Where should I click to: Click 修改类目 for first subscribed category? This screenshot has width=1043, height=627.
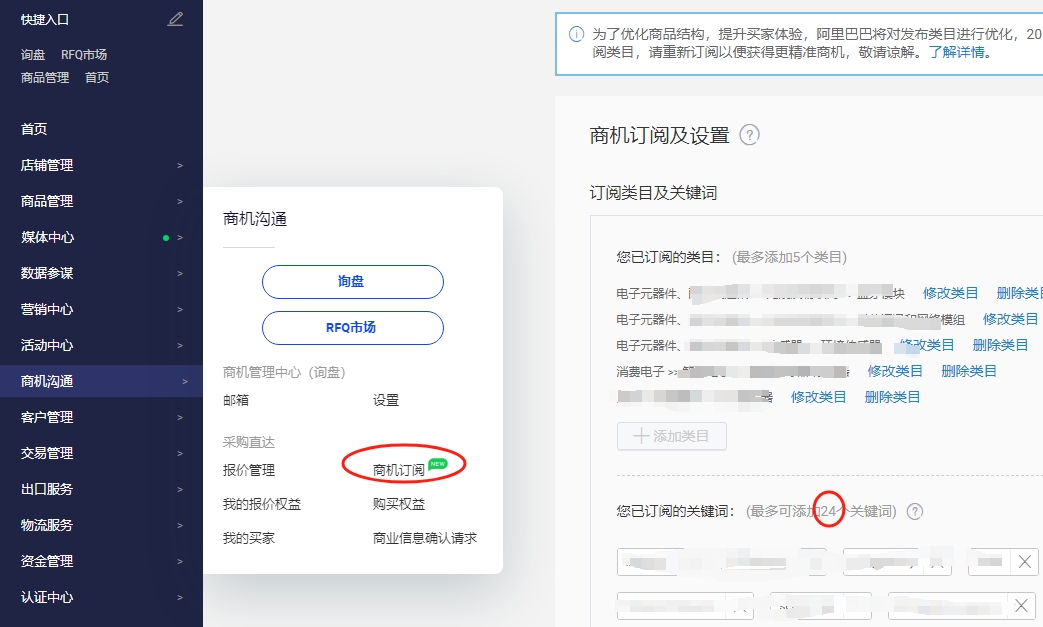pyautogui.click(x=951, y=293)
